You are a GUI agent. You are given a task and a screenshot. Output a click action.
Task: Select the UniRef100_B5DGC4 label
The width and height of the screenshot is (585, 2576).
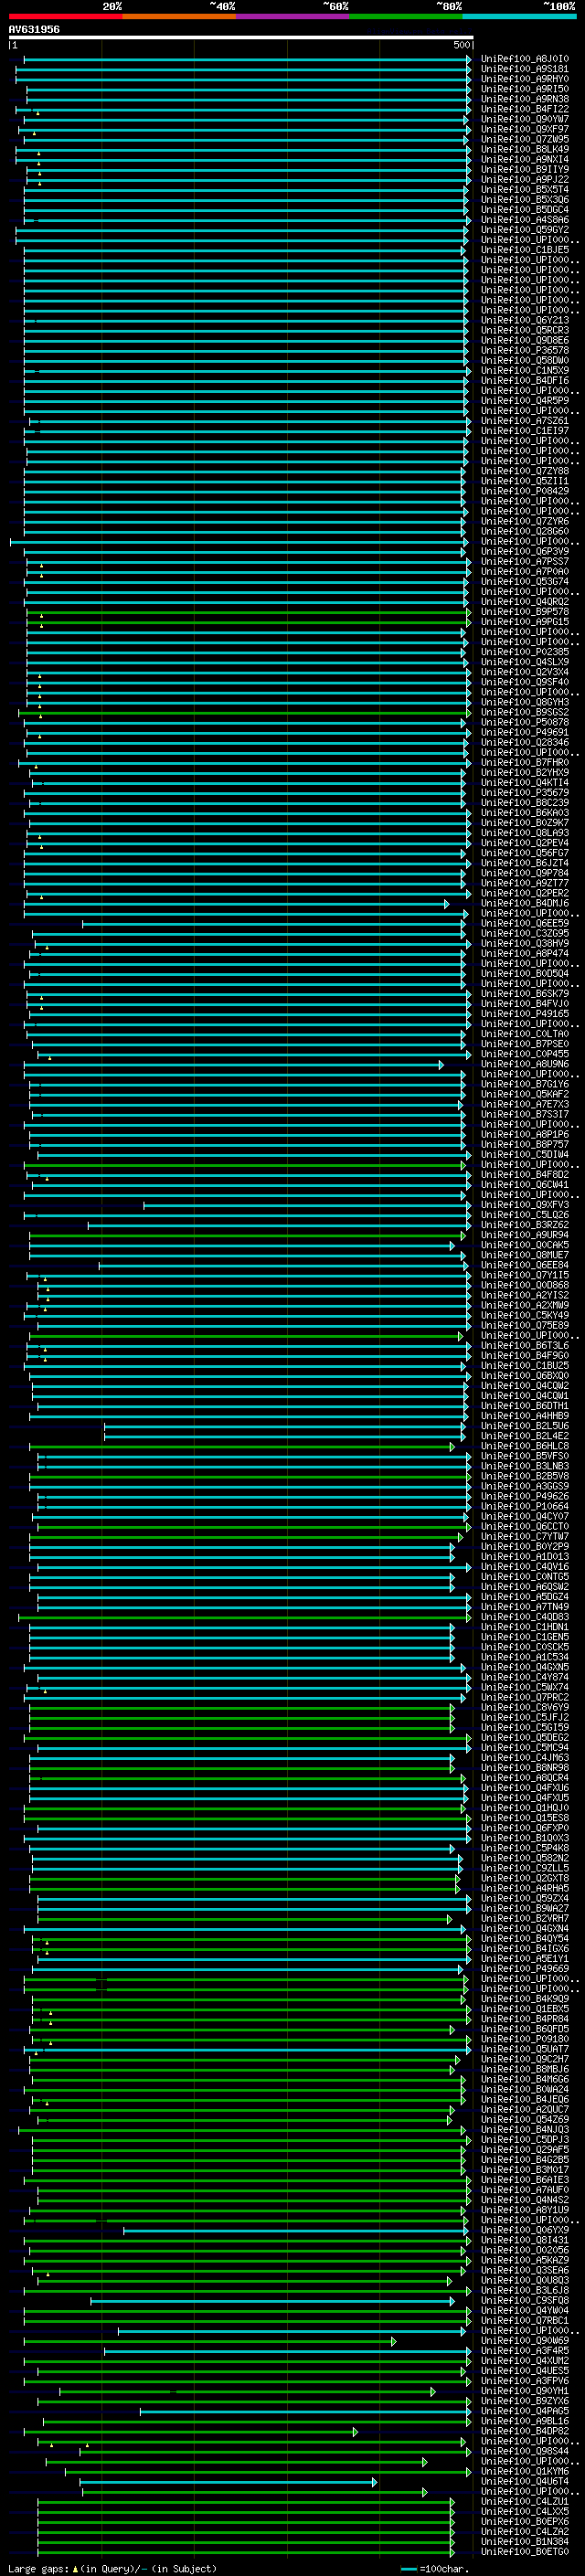[x=524, y=210]
